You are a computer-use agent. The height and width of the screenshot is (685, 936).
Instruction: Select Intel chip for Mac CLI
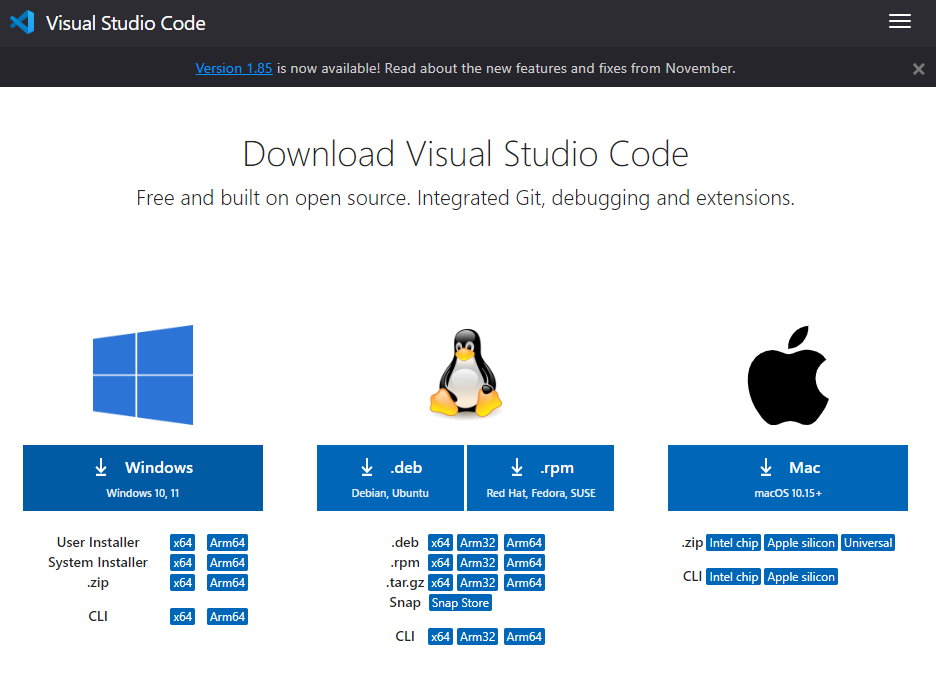pyautogui.click(x=734, y=576)
